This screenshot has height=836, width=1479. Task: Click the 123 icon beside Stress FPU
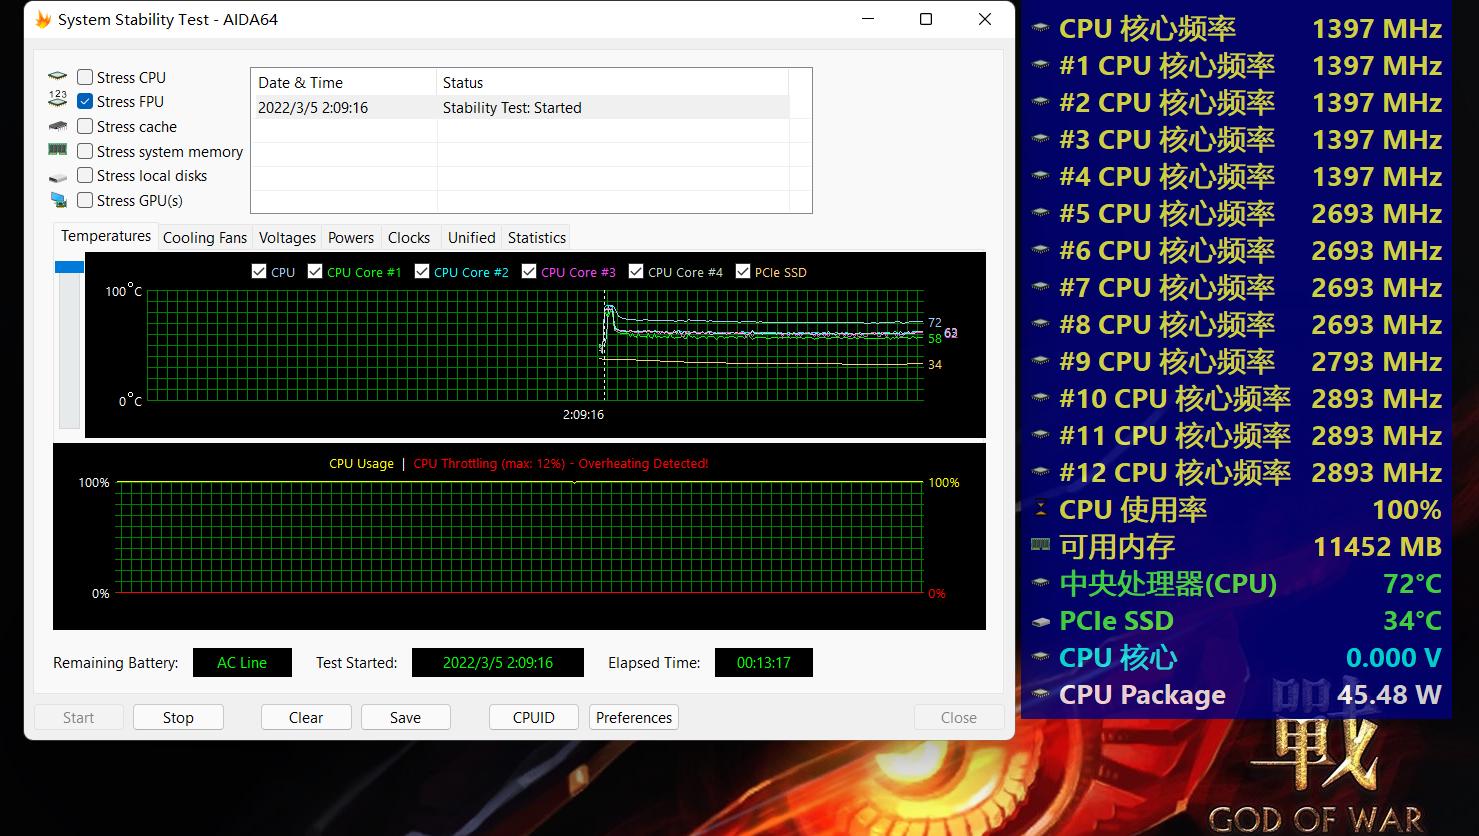[58, 101]
